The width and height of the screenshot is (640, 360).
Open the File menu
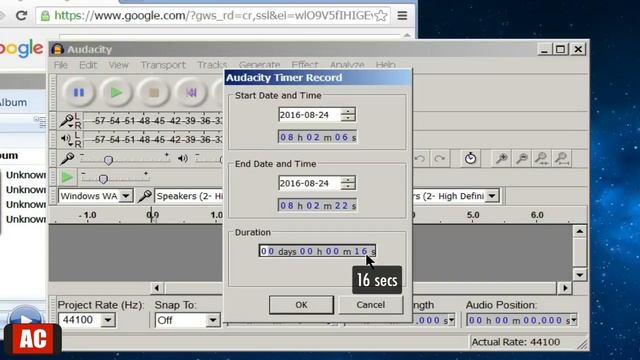click(61, 65)
